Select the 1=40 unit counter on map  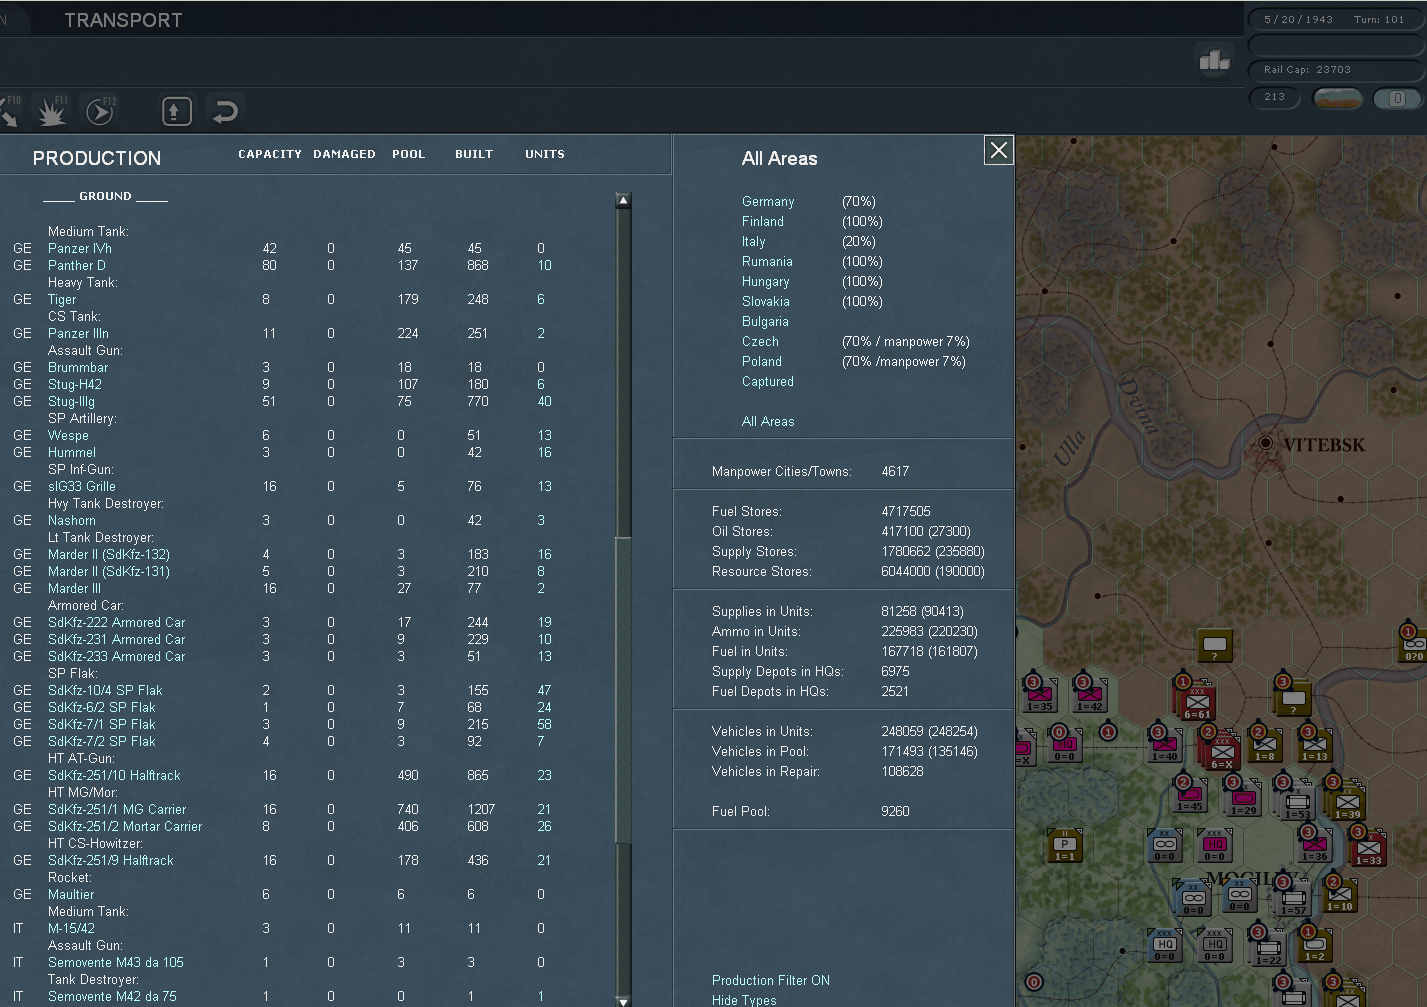coord(1164,744)
